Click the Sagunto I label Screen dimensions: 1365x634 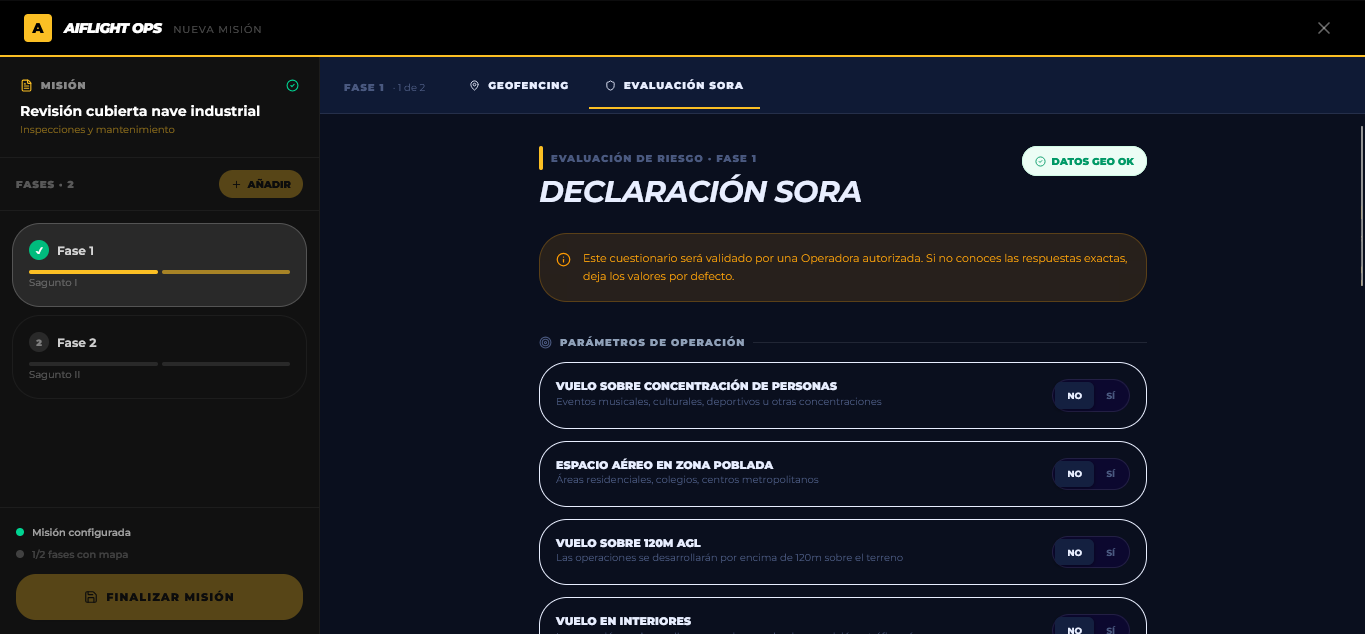(x=53, y=283)
